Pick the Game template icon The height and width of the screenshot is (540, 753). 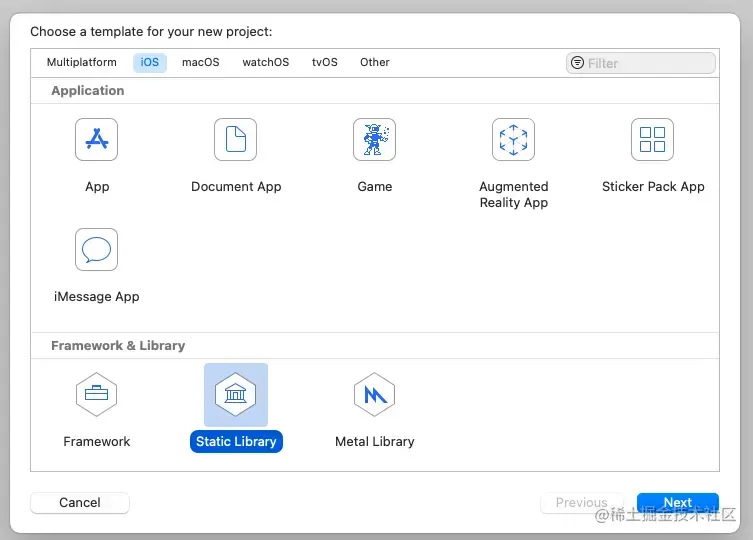pos(375,139)
